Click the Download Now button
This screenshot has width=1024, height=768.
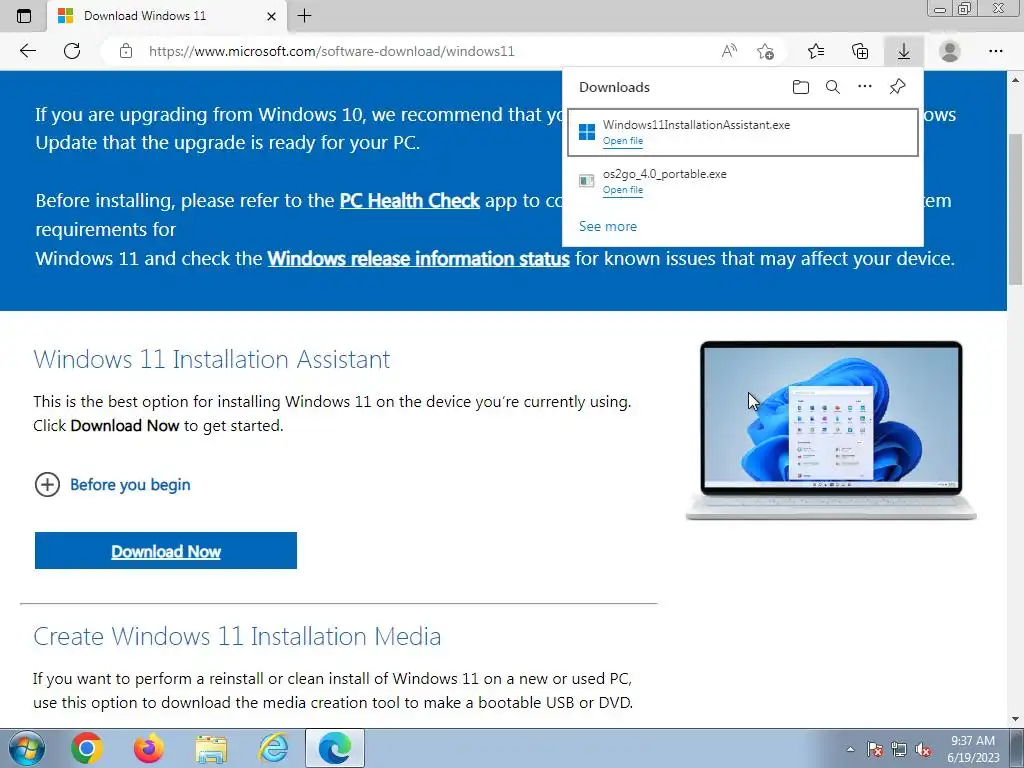coord(166,551)
